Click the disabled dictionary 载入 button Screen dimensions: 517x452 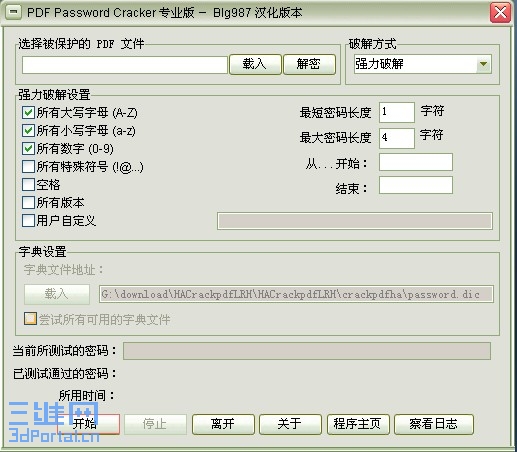click(x=57, y=294)
